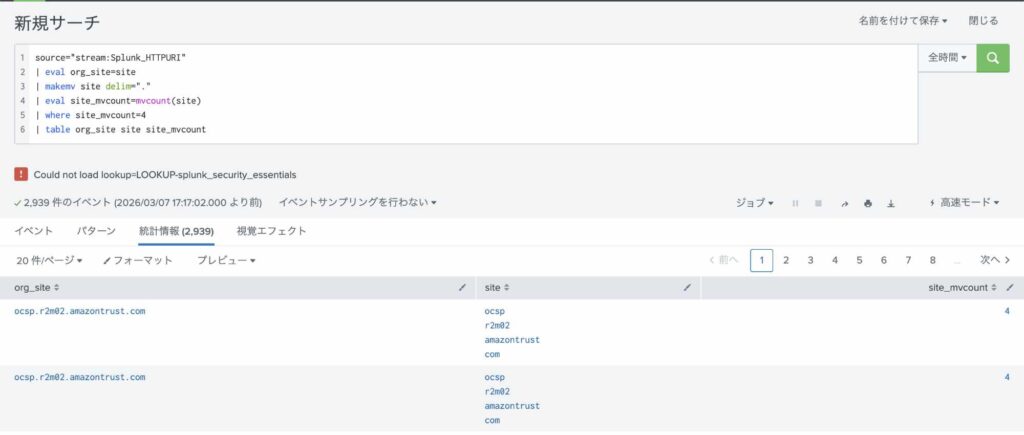Image resolution: width=1024 pixels, height=435 pixels.
Task: Open the 高速モード search mode dropdown
Action: point(964,203)
